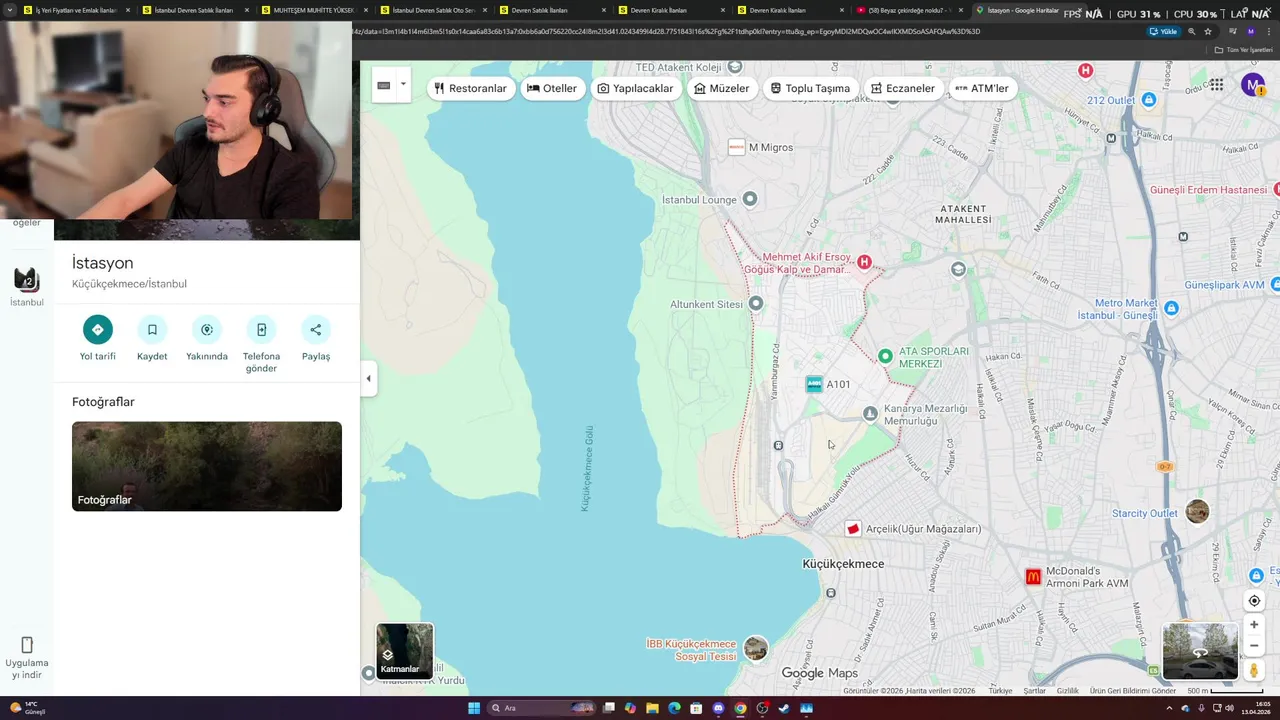Open Google apps grid
This screenshot has height=720, width=1280.
point(1216,85)
